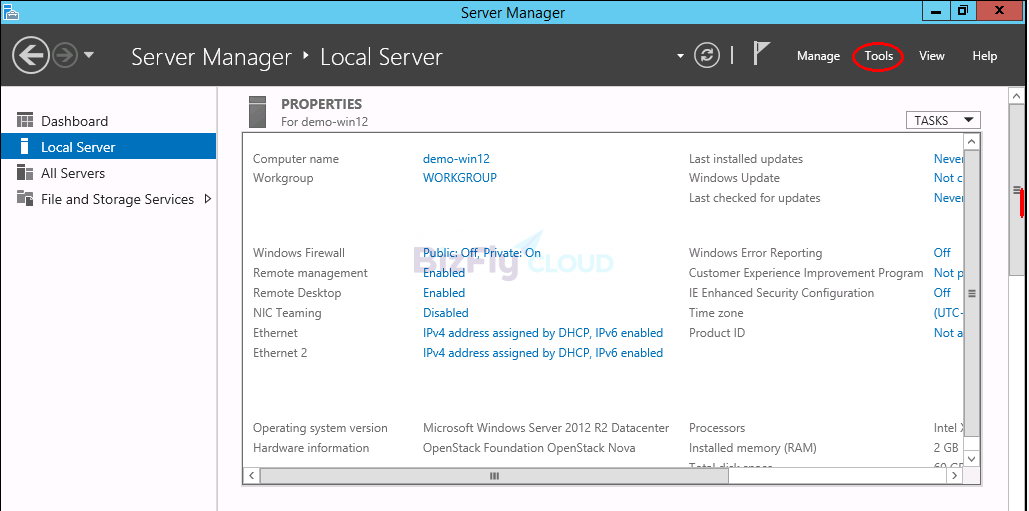Click the Dashboard grid icon
This screenshot has width=1029, height=511.
[25, 120]
